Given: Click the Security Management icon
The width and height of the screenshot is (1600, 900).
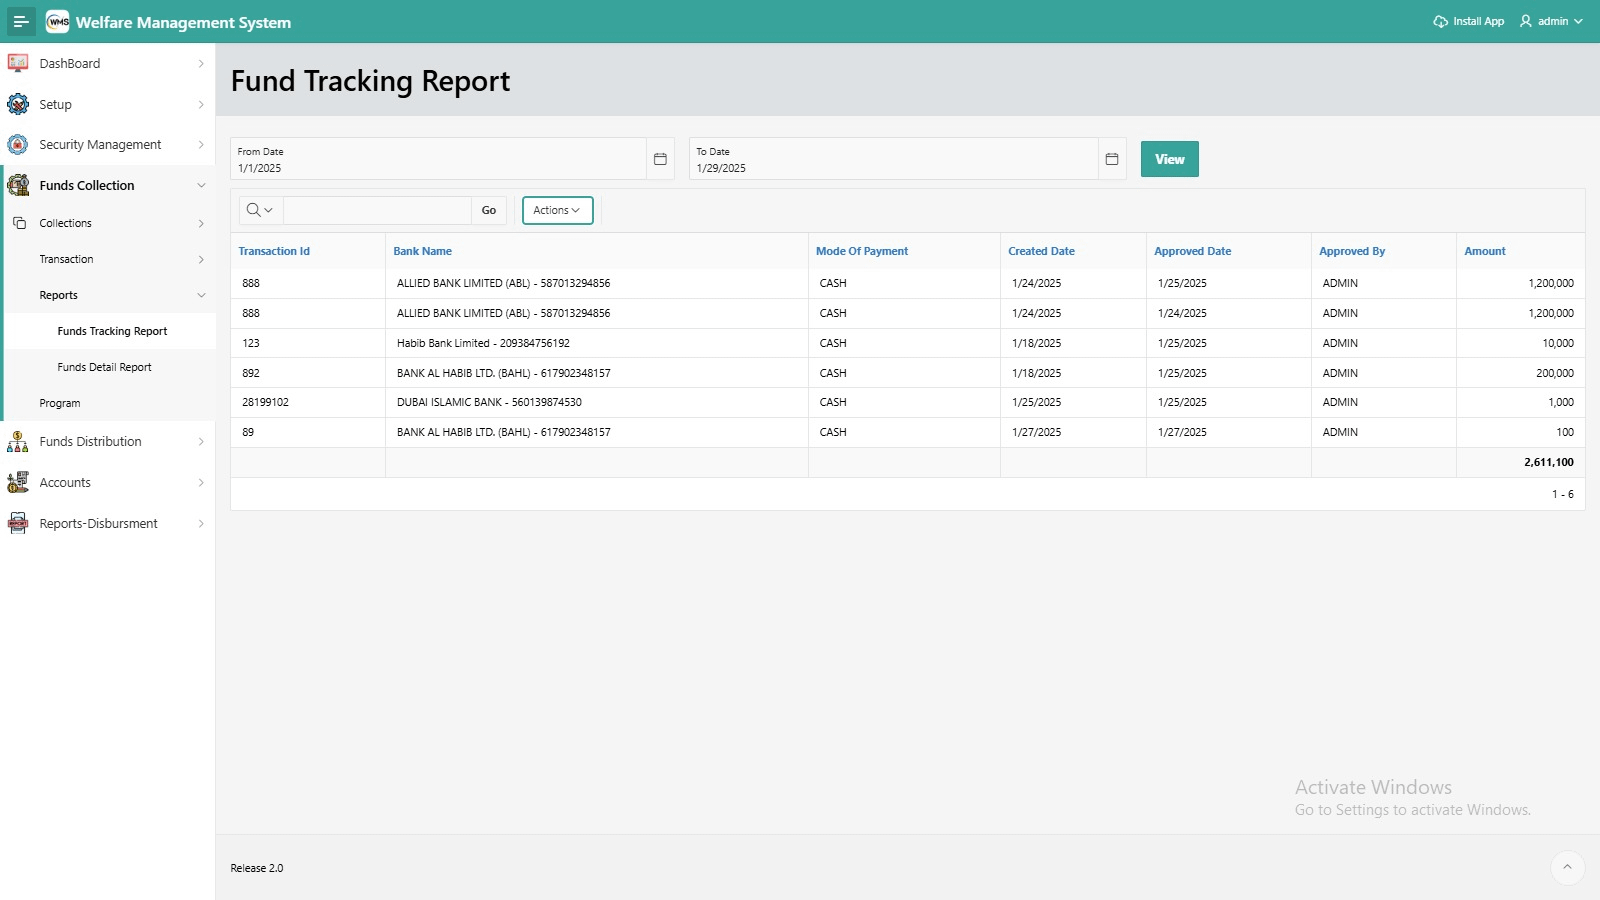Looking at the screenshot, I should tap(18, 145).
